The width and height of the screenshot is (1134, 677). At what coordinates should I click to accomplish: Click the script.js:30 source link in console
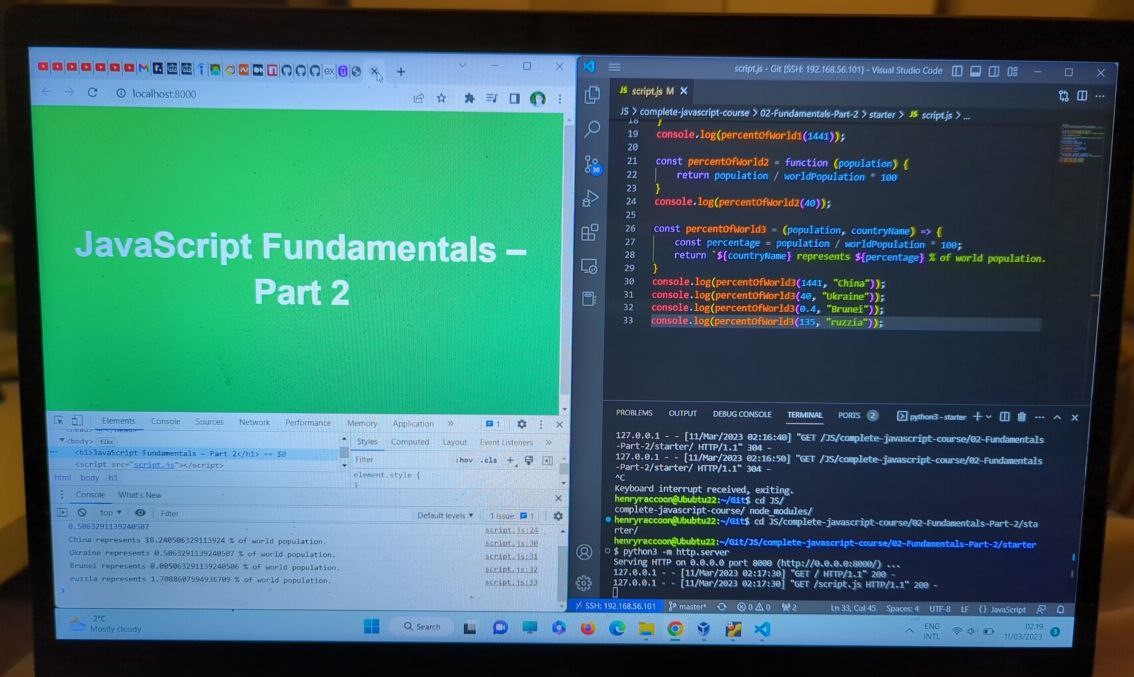point(511,543)
